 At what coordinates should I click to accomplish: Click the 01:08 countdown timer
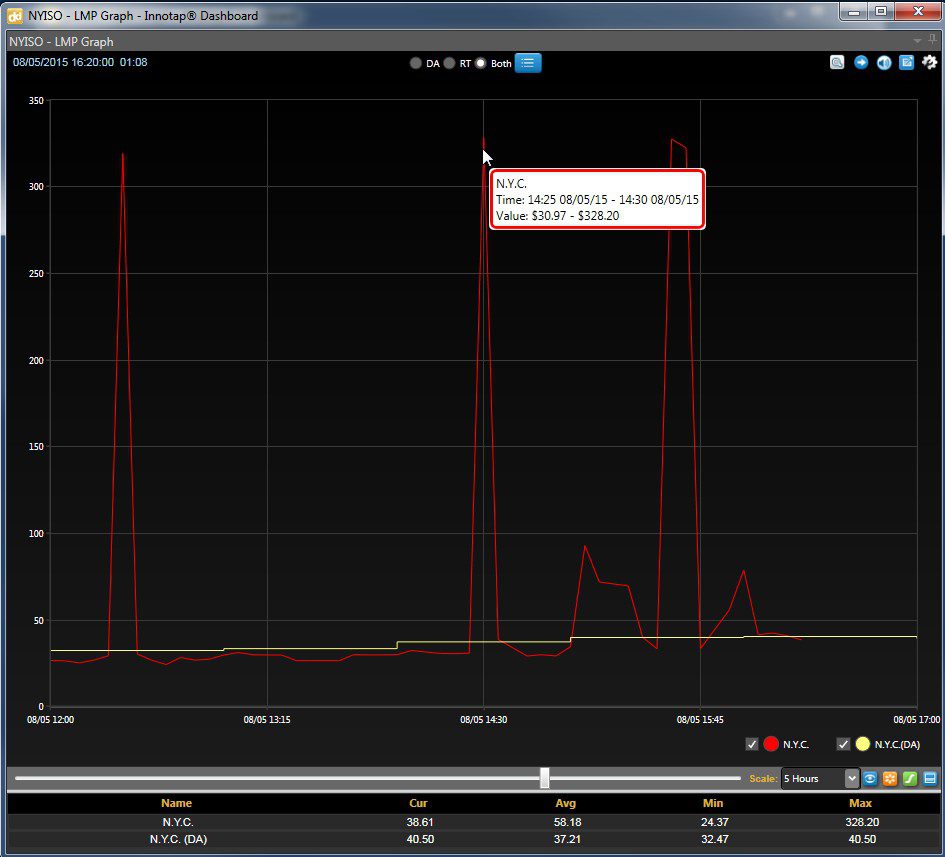(x=133, y=62)
